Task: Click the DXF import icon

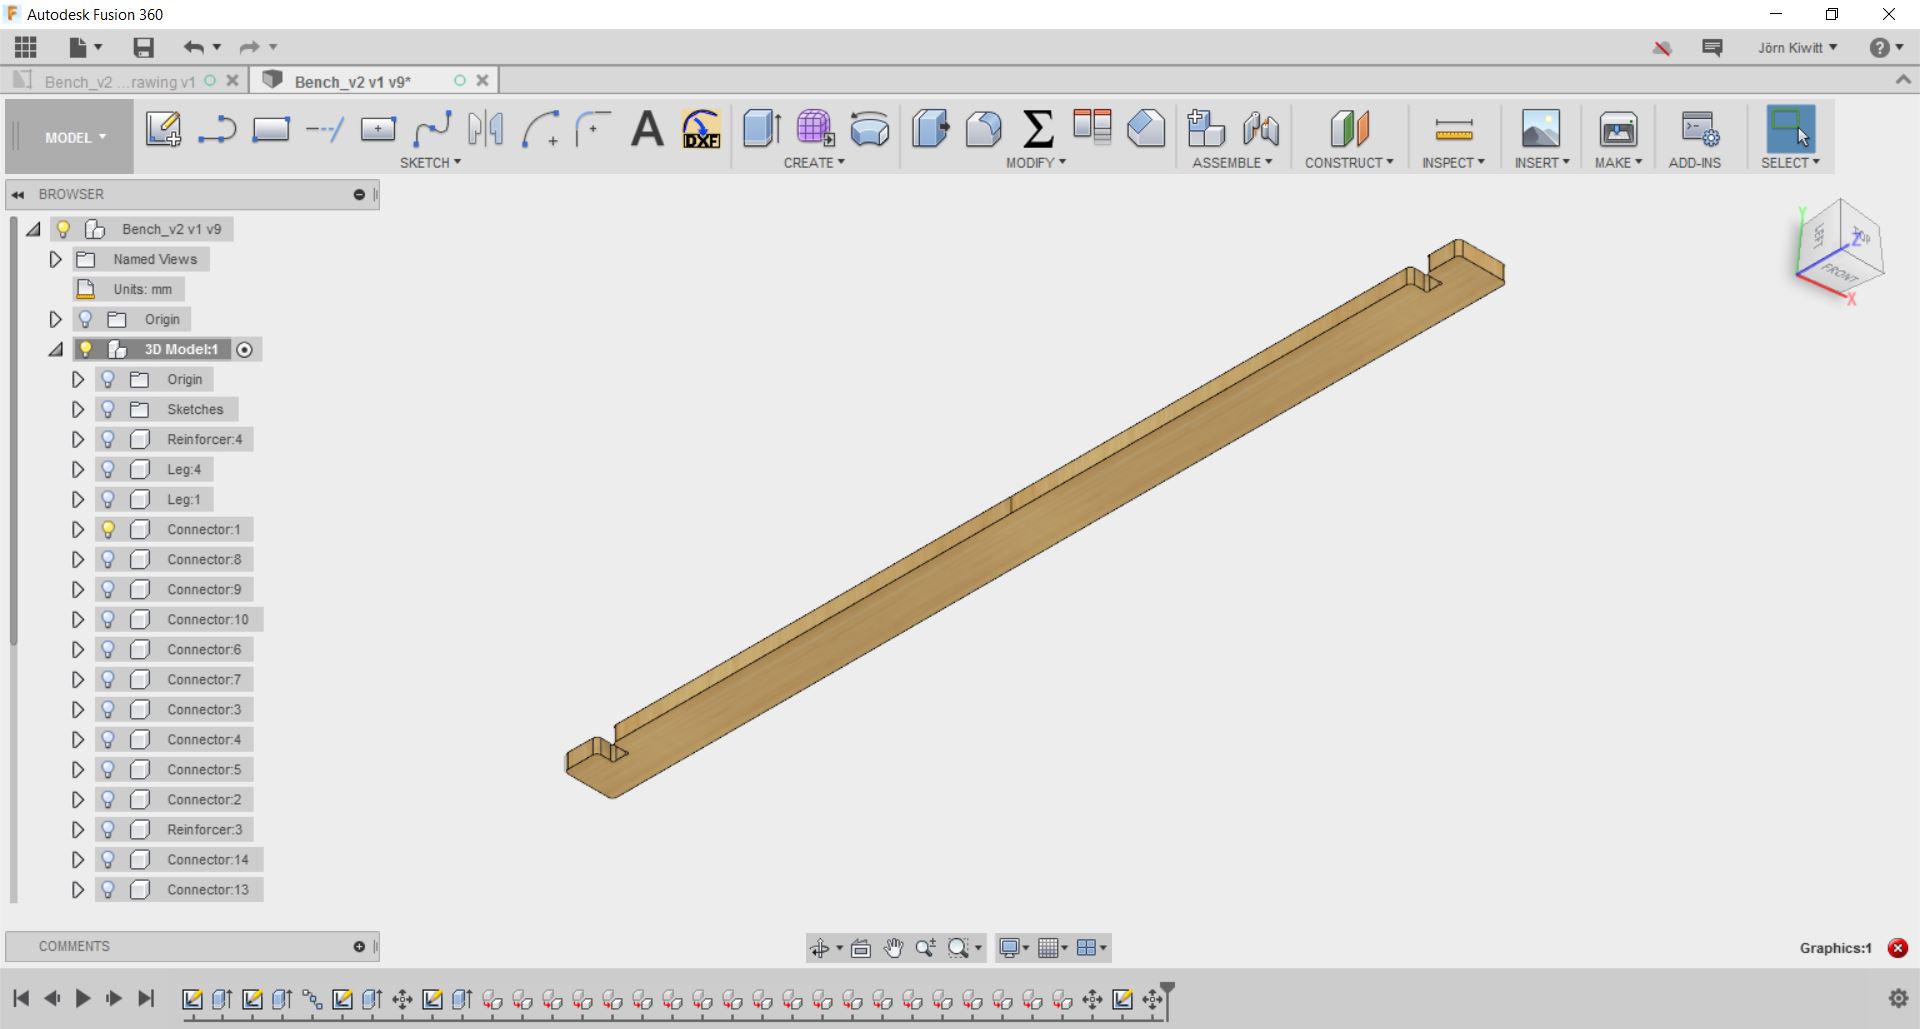Action: (701, 129)
